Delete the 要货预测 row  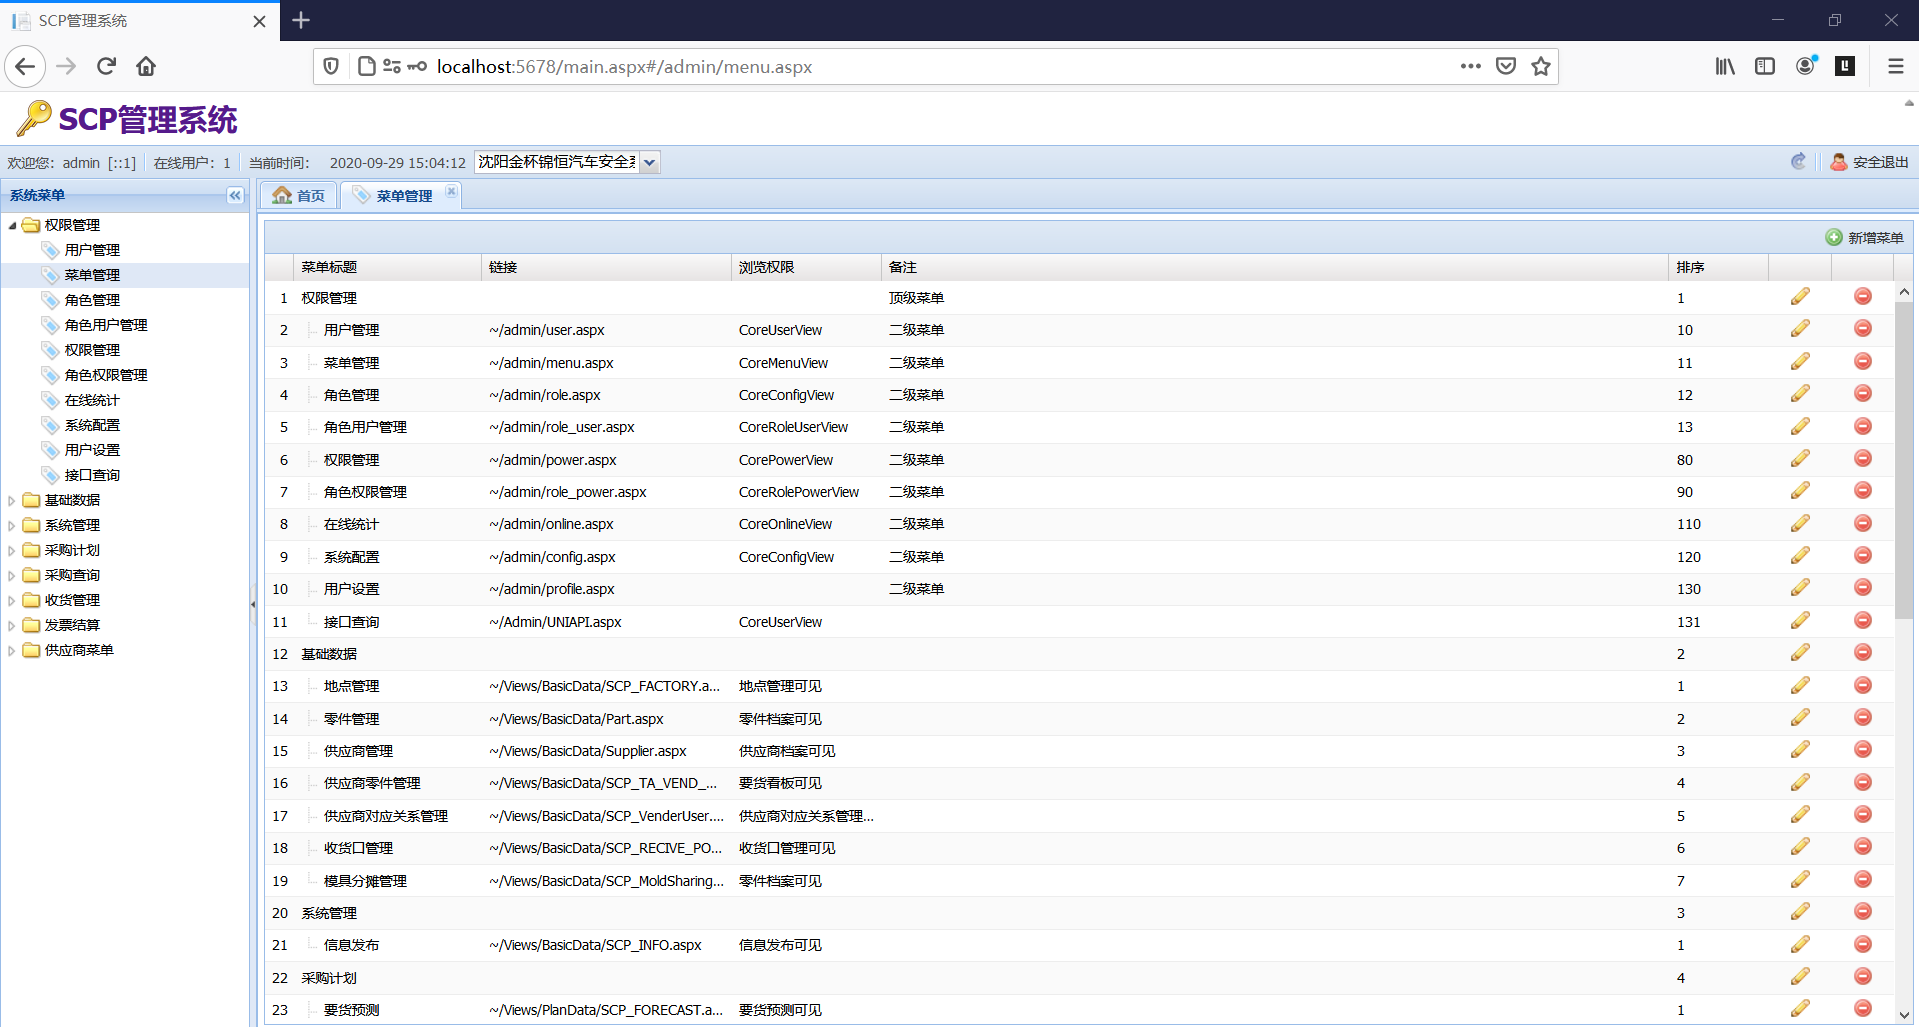(x=1863, y=1009)
